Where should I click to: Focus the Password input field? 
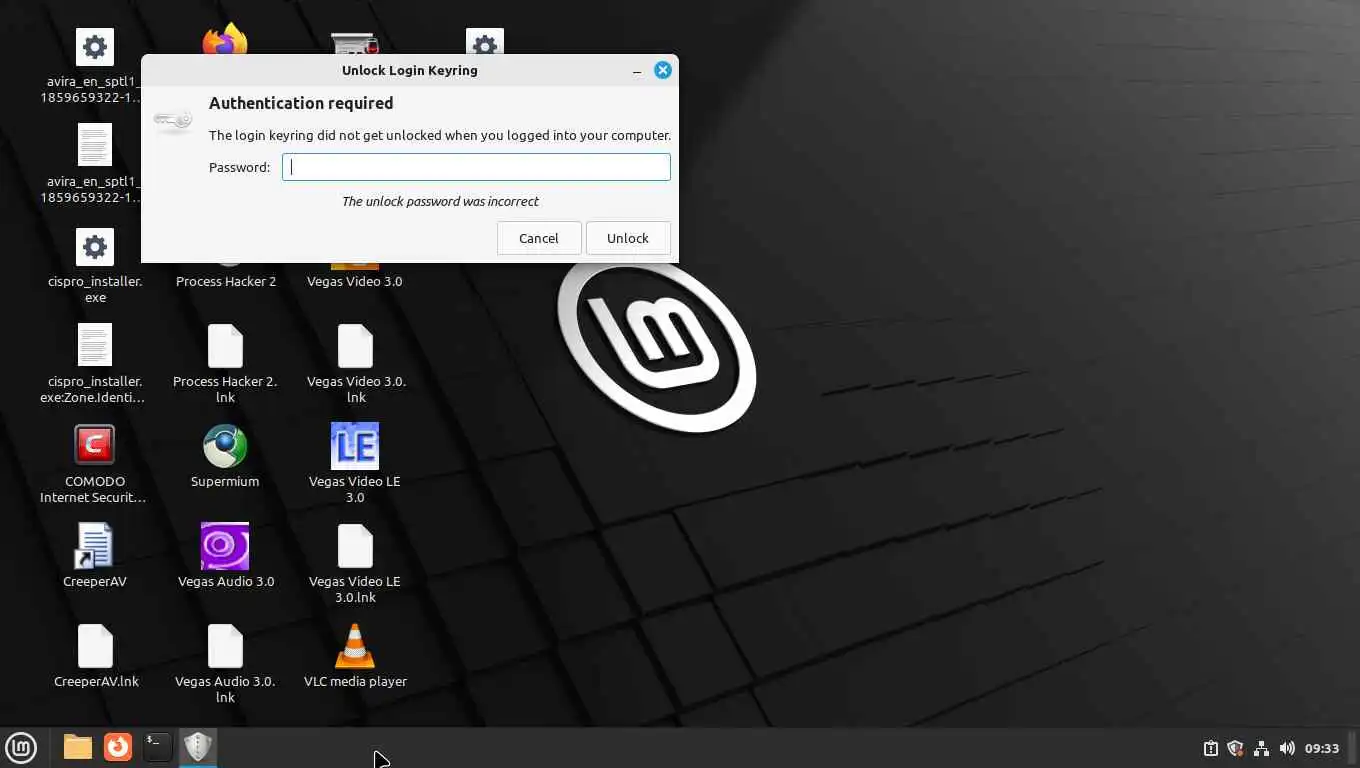[476, 167]
